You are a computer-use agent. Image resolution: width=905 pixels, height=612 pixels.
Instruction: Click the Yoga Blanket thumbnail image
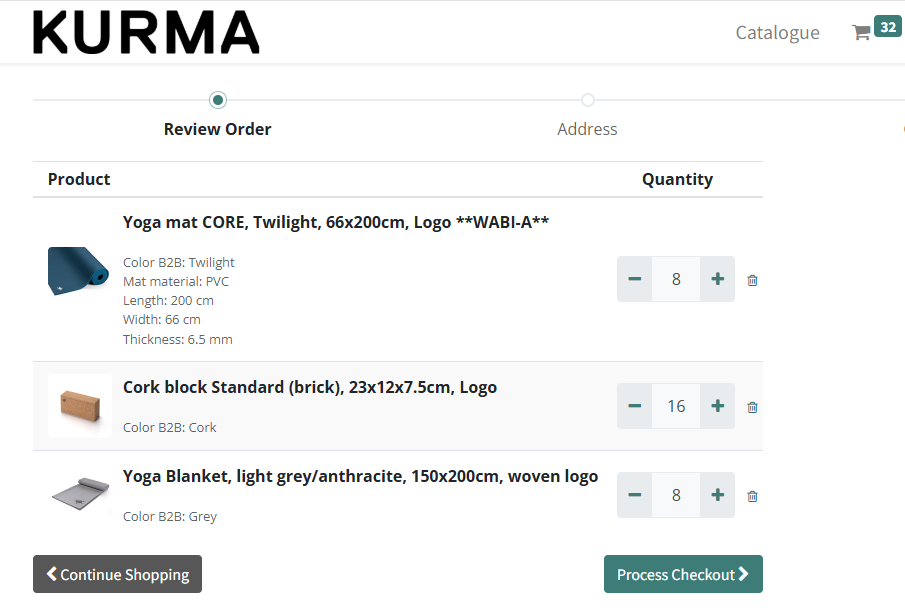pos(79,495)
